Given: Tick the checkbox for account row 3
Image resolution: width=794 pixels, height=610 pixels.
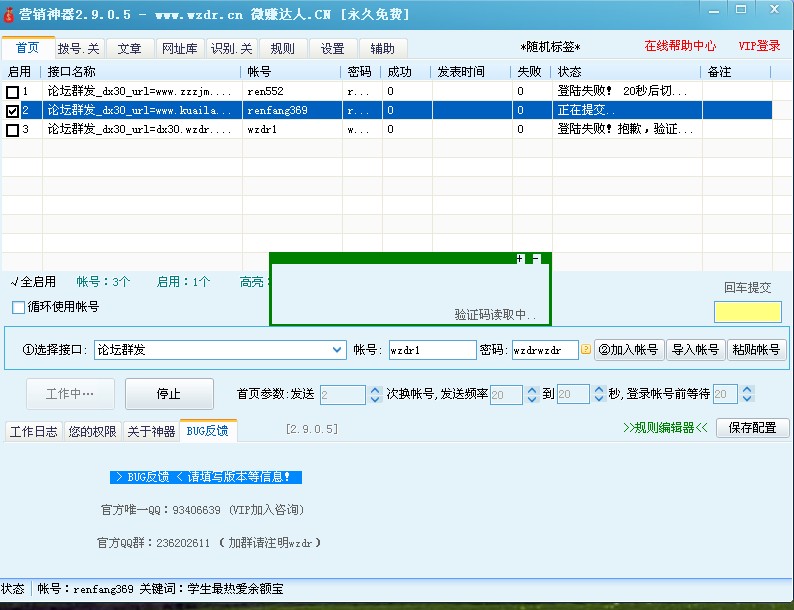Looking at the screenshot, I should click(x=12, y=130).
